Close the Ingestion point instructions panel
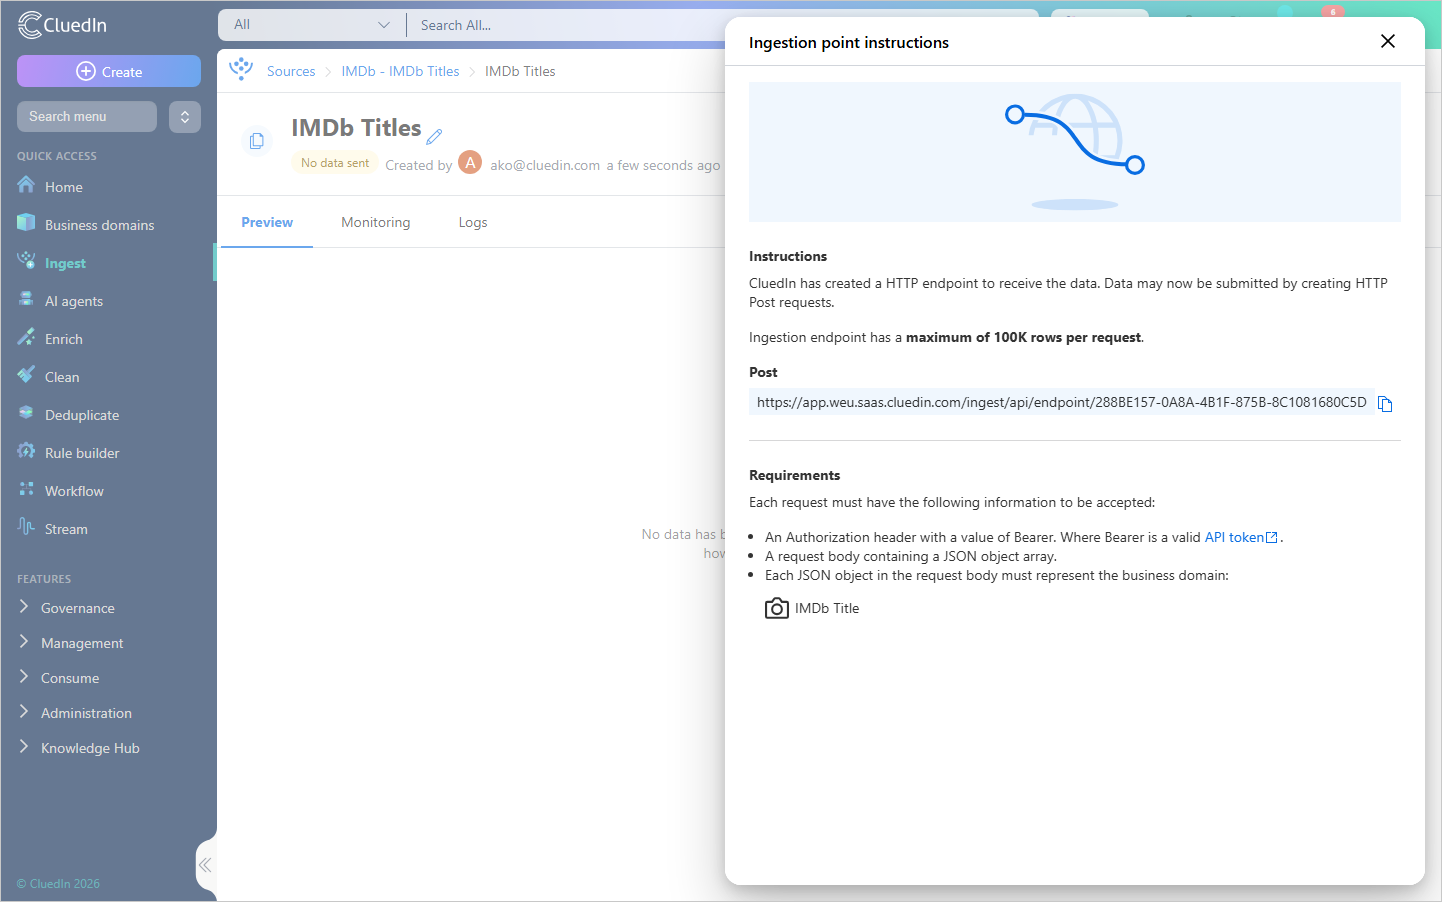The width and height of the screenshot is (1442, 902). (x=1388, y=41)
